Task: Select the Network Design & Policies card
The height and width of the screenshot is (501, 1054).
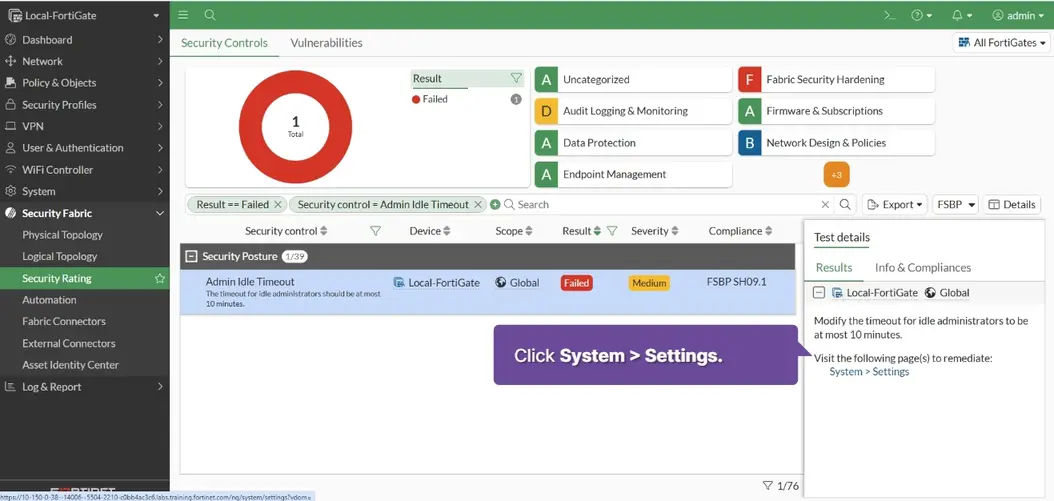Action: [x=836, y=143]
